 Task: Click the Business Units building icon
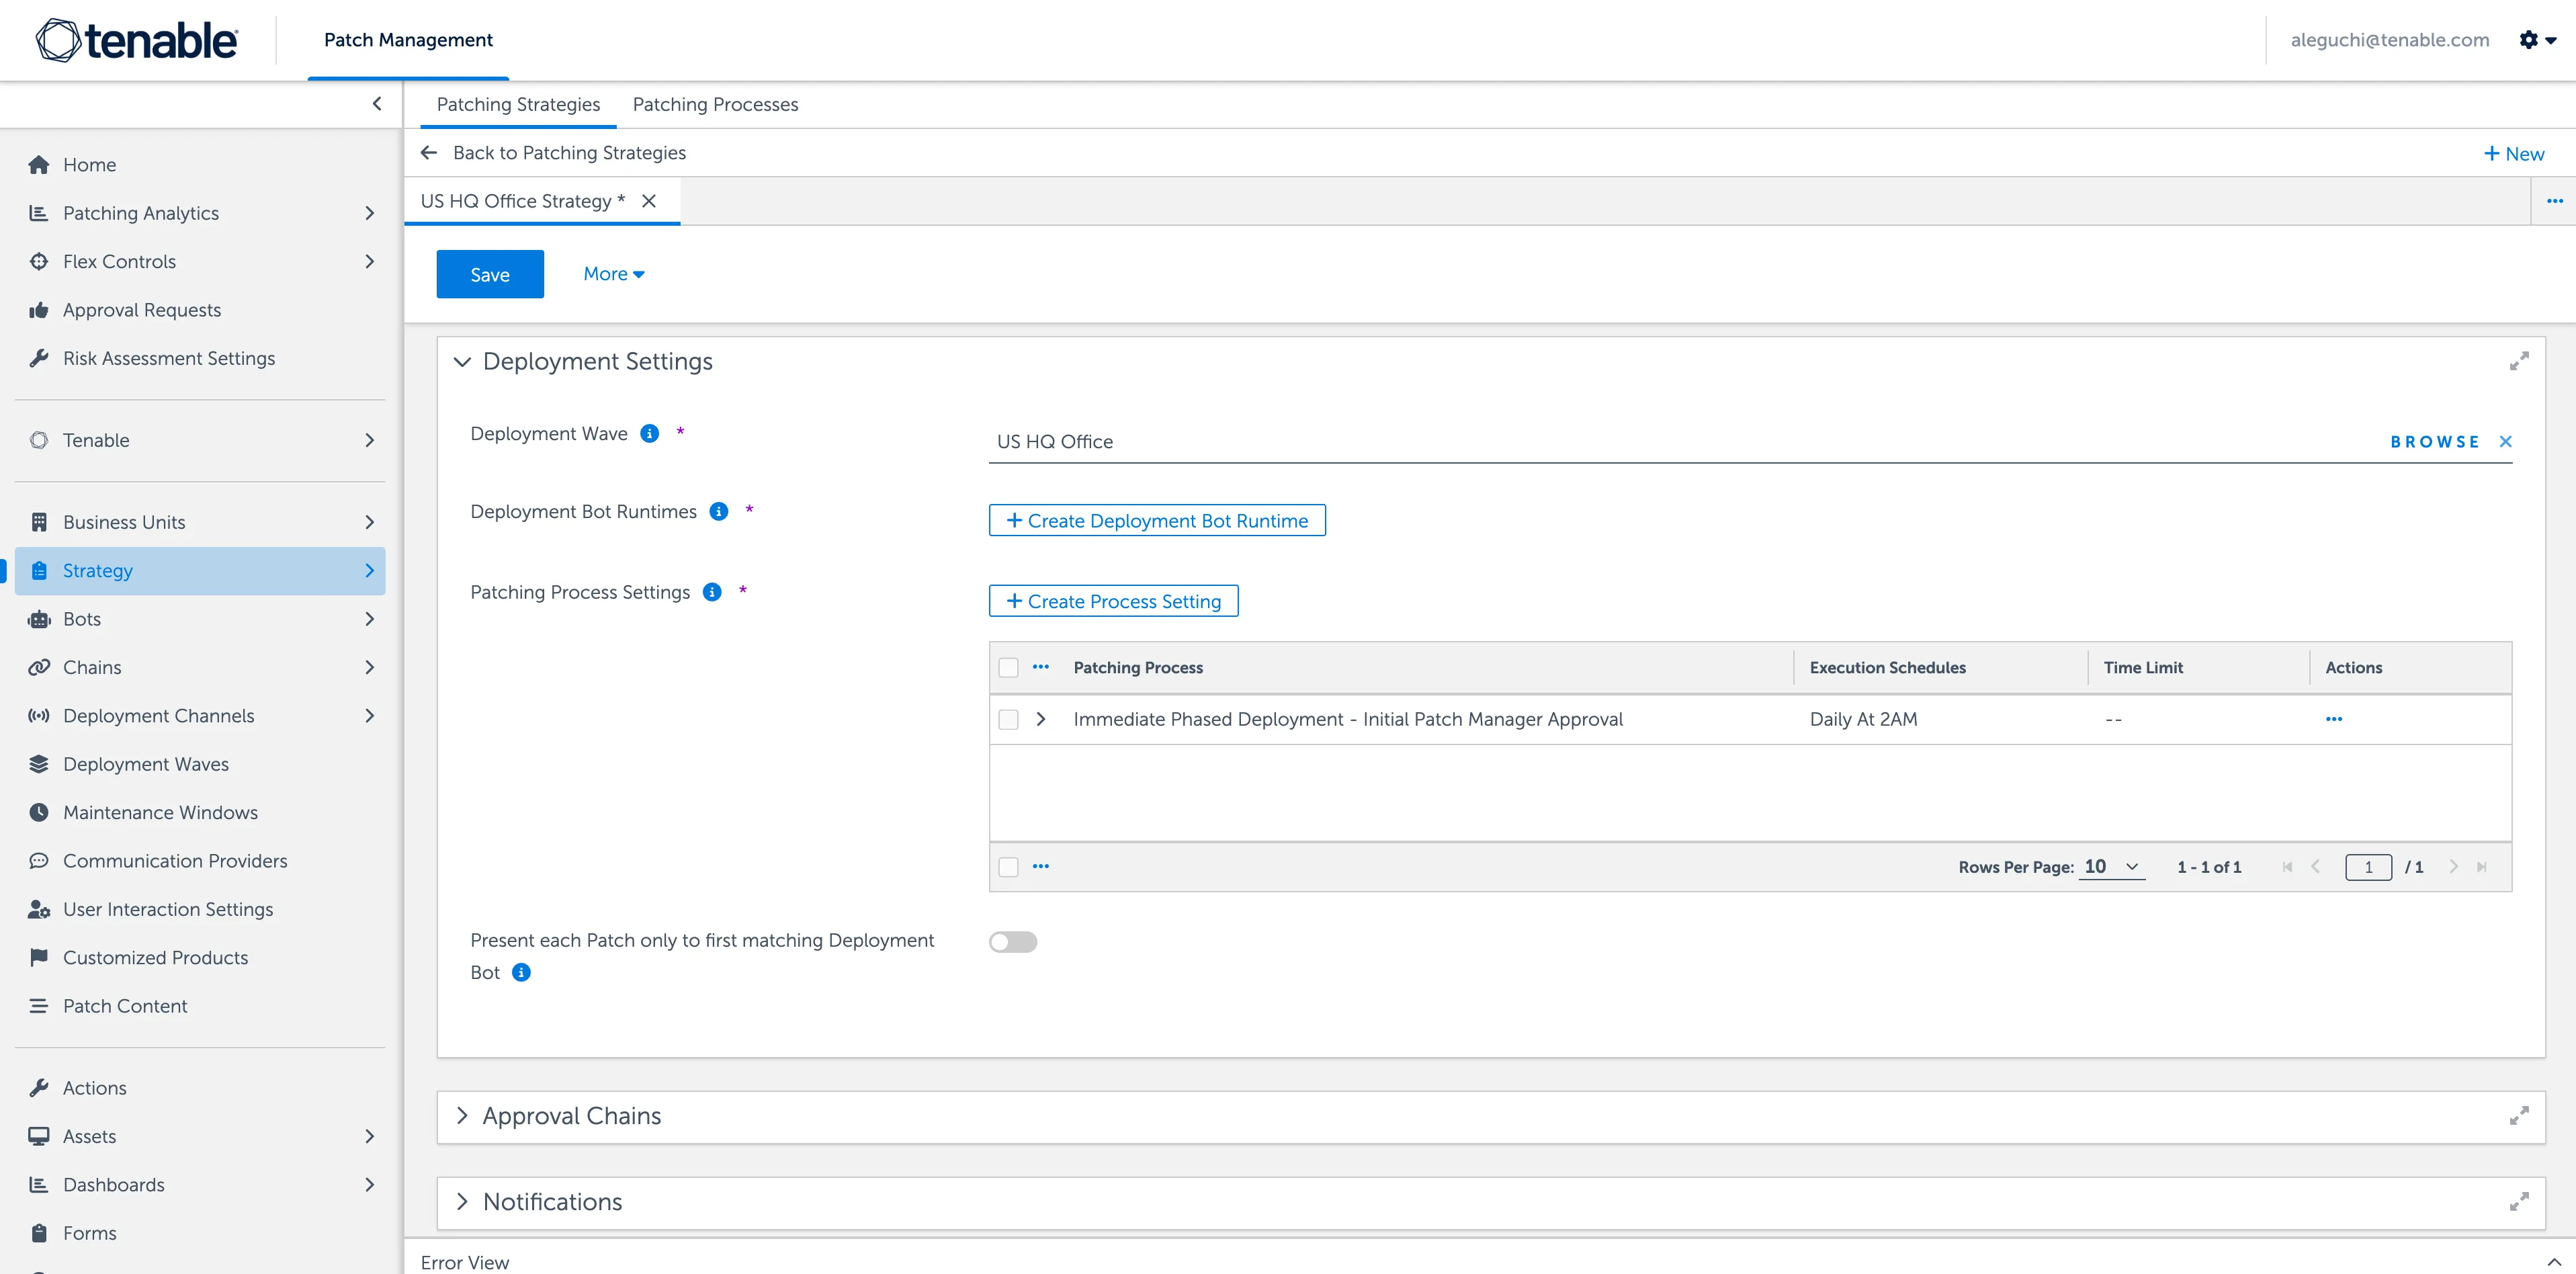(x=39, y=522)
